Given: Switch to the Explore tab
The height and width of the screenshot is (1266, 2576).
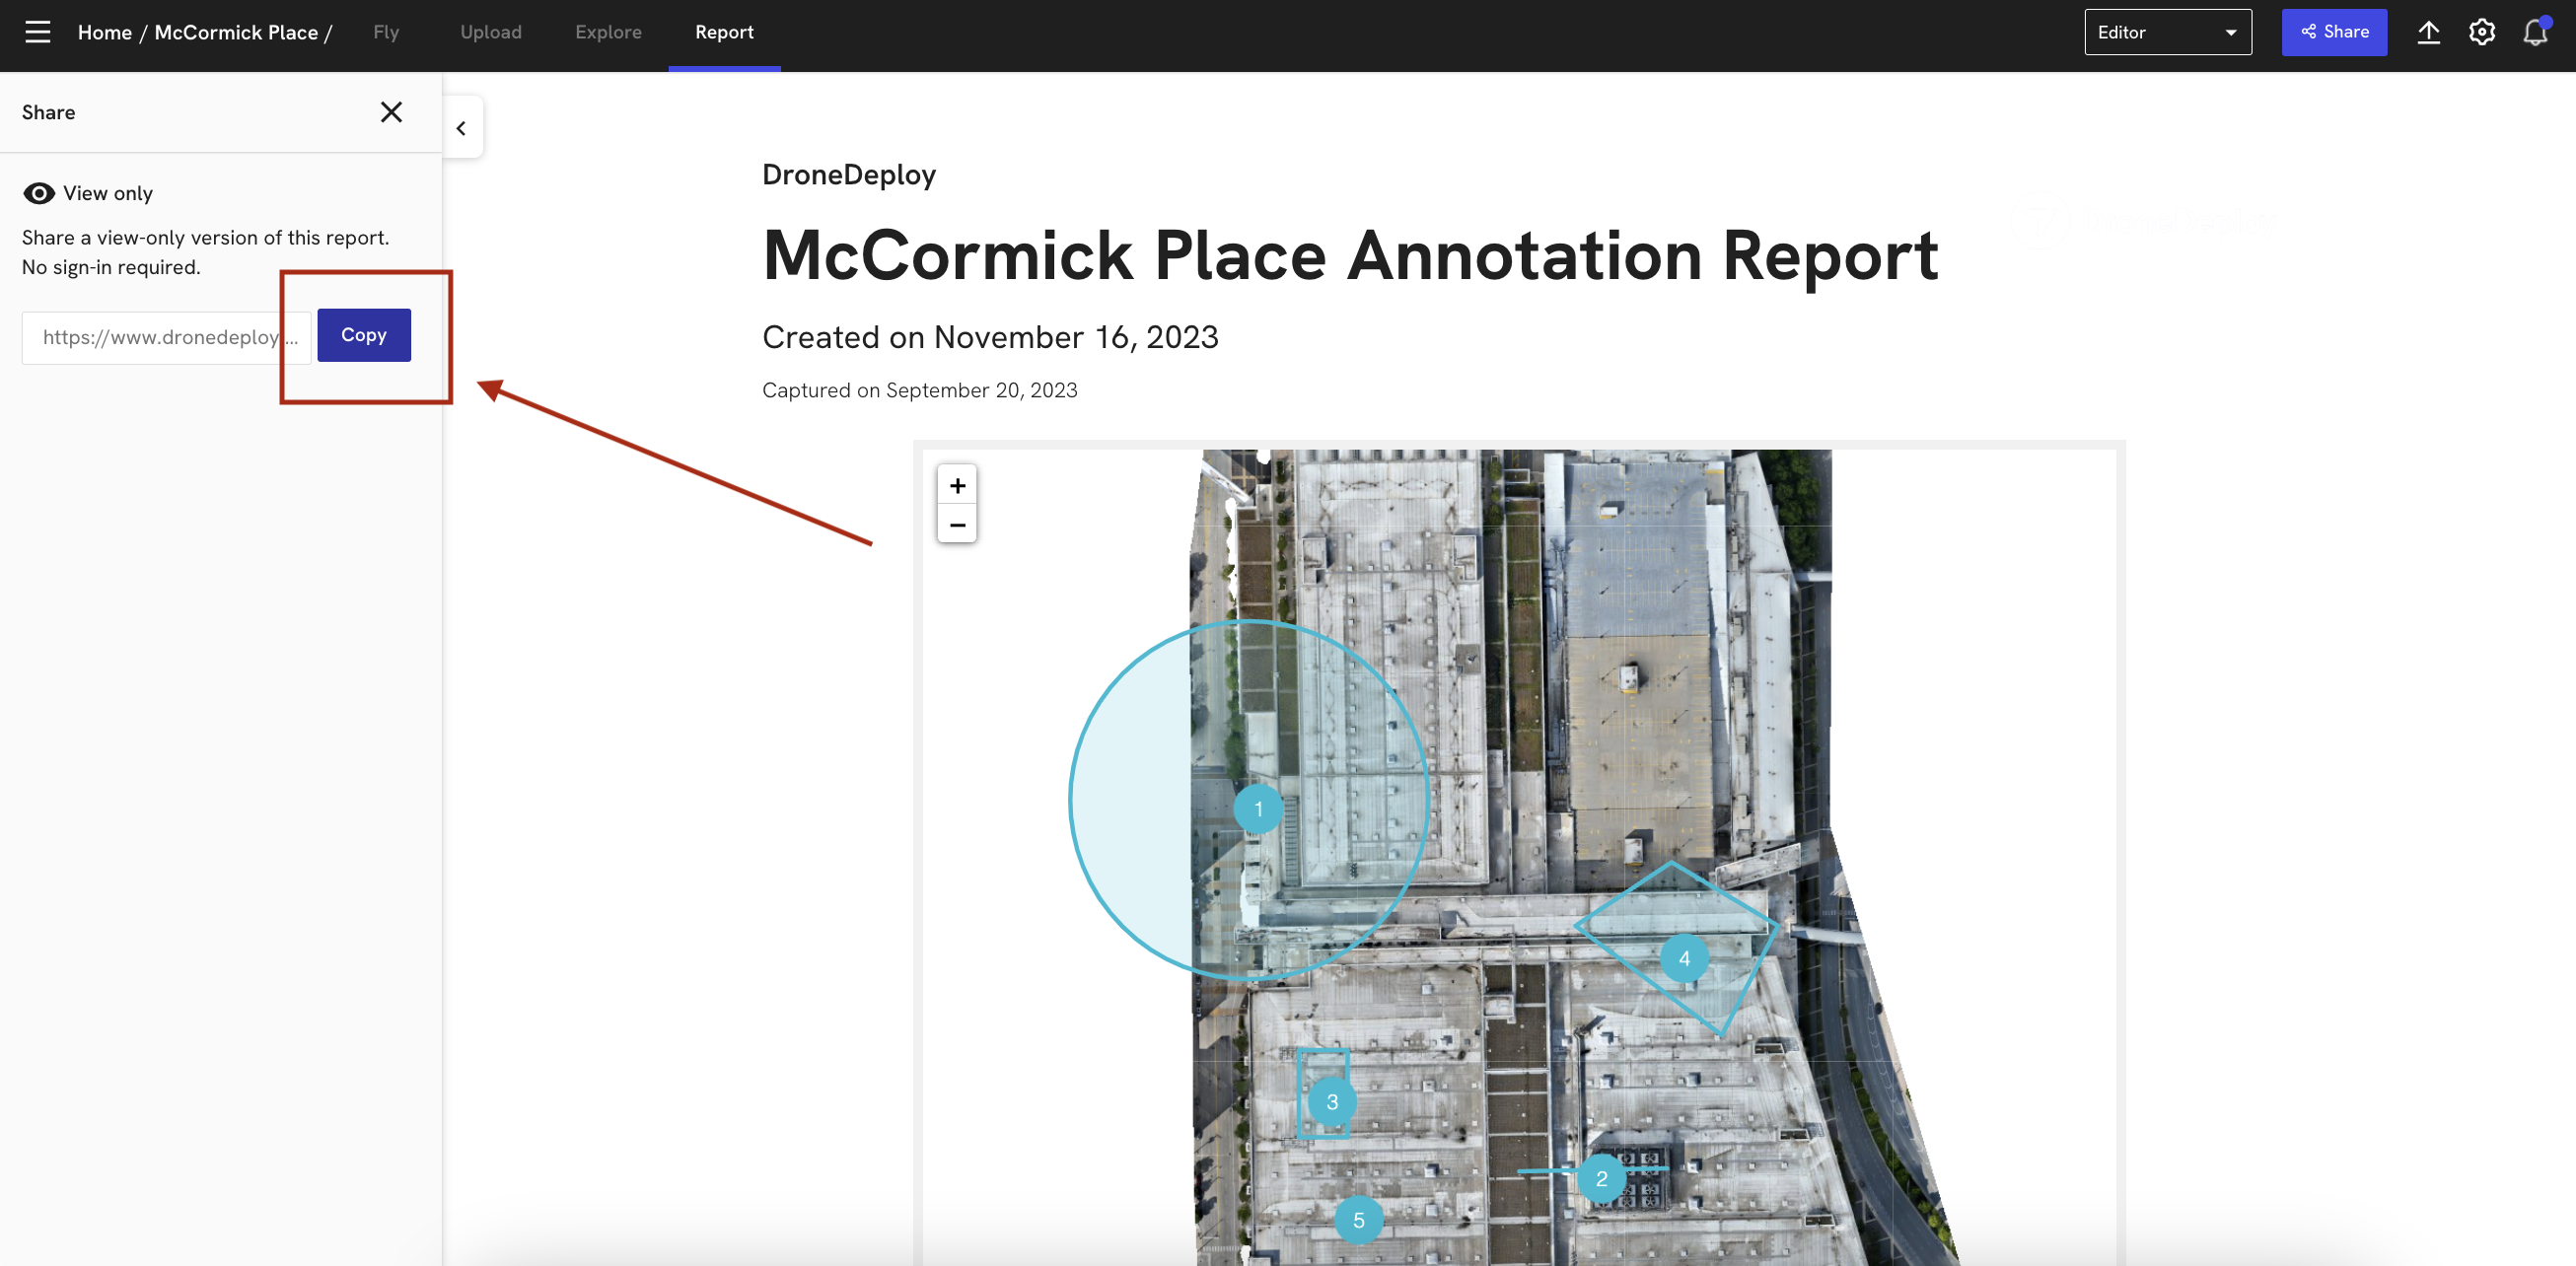Looking at the screenshot, I should (608, 32).
